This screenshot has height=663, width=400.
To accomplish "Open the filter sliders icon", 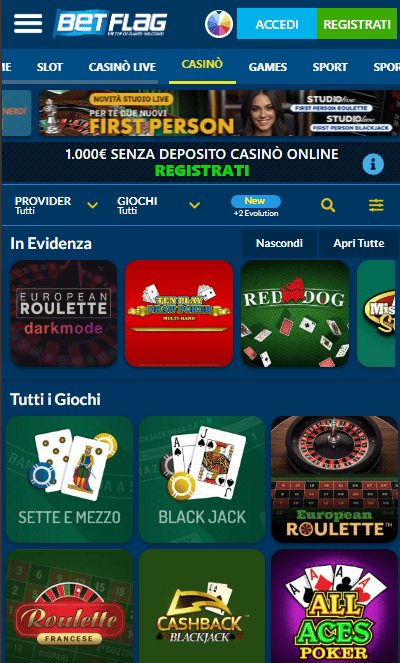I will click(x=376, y=205).
